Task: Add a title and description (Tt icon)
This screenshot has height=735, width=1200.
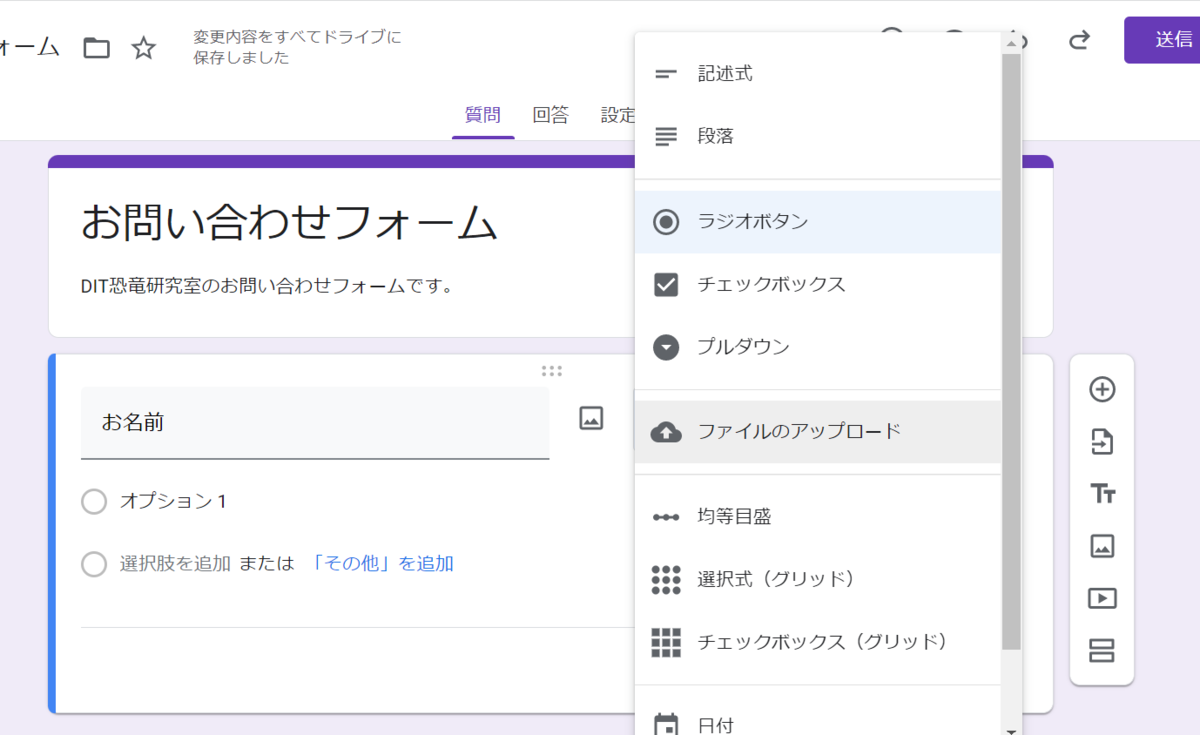Action: (1102, 494)
